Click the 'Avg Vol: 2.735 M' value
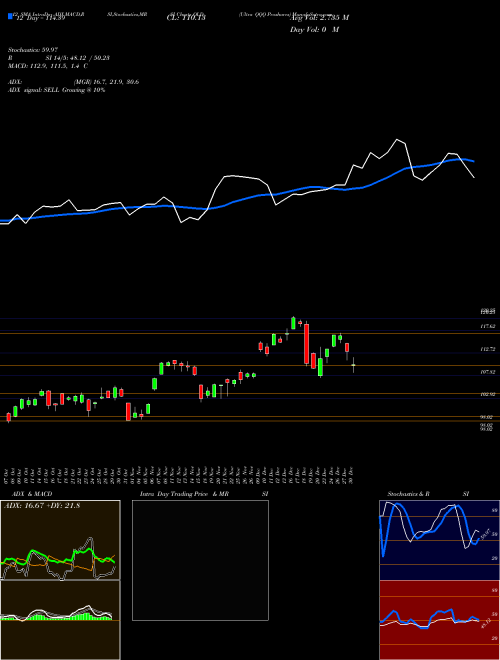 click(319, 18)
